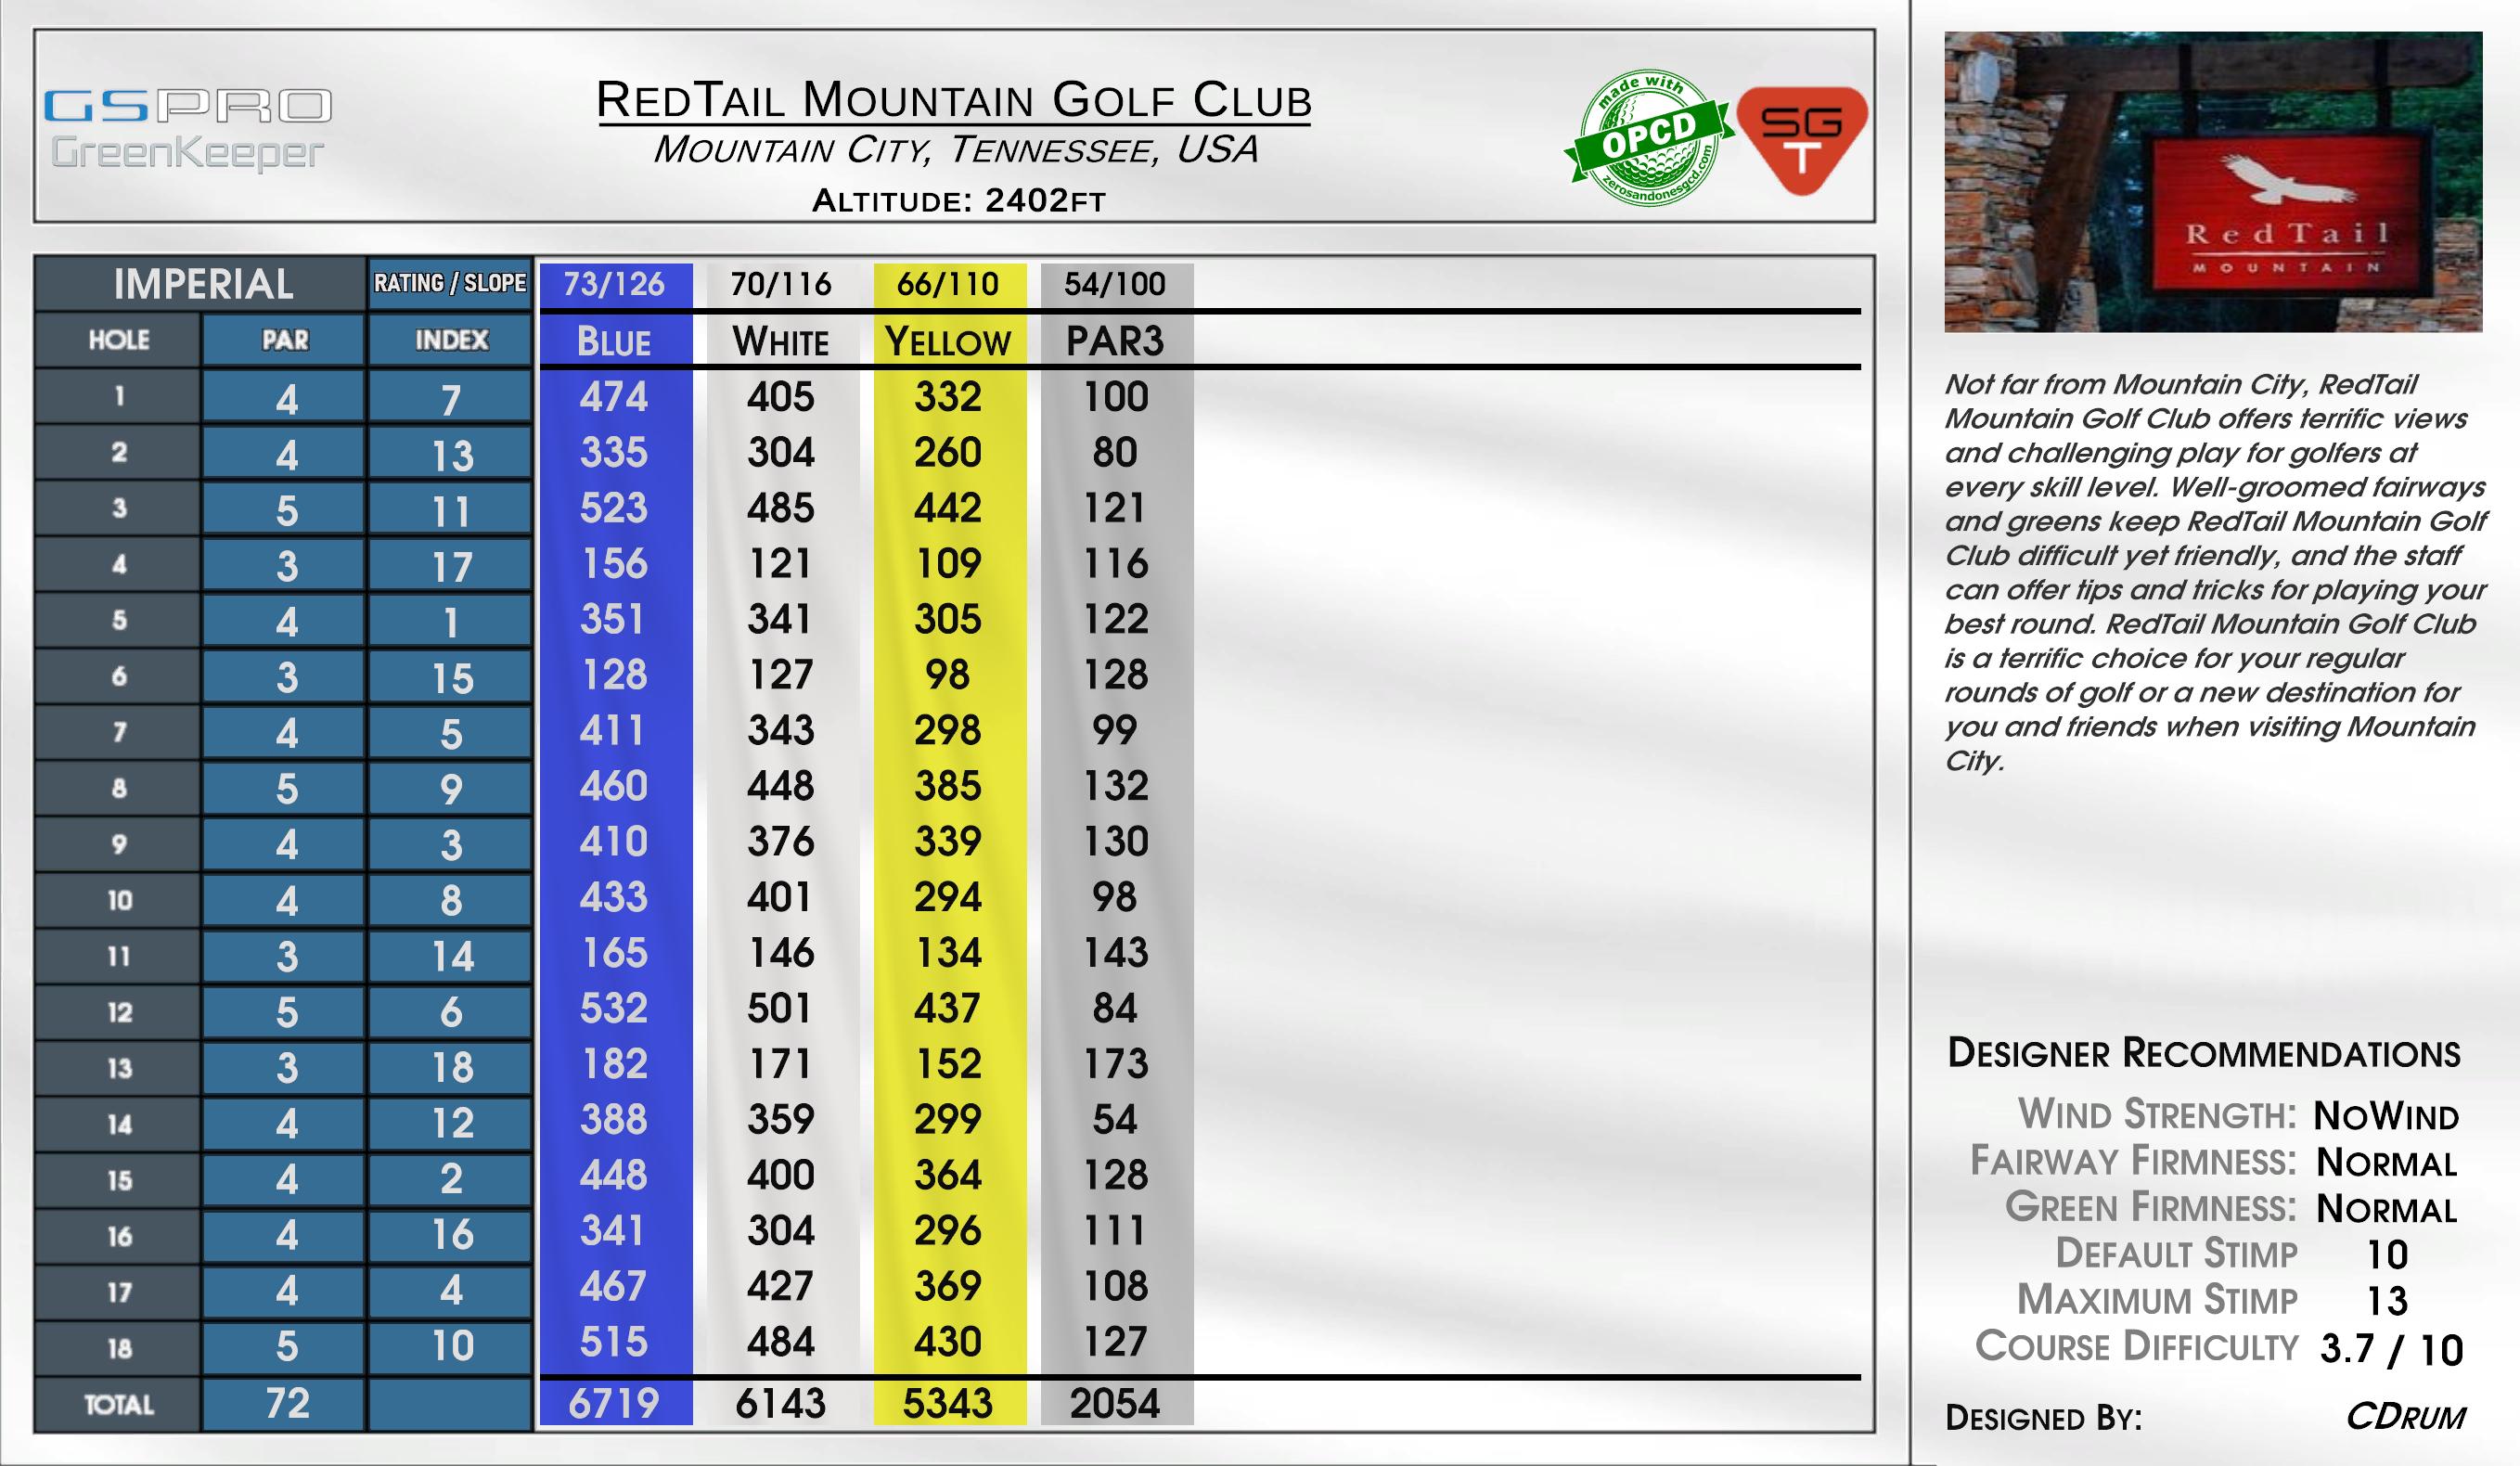This screenshot has height=1466, width=2520.
Task: Click white yardage 427 for hole 17
Action: tap(781, 1286)
